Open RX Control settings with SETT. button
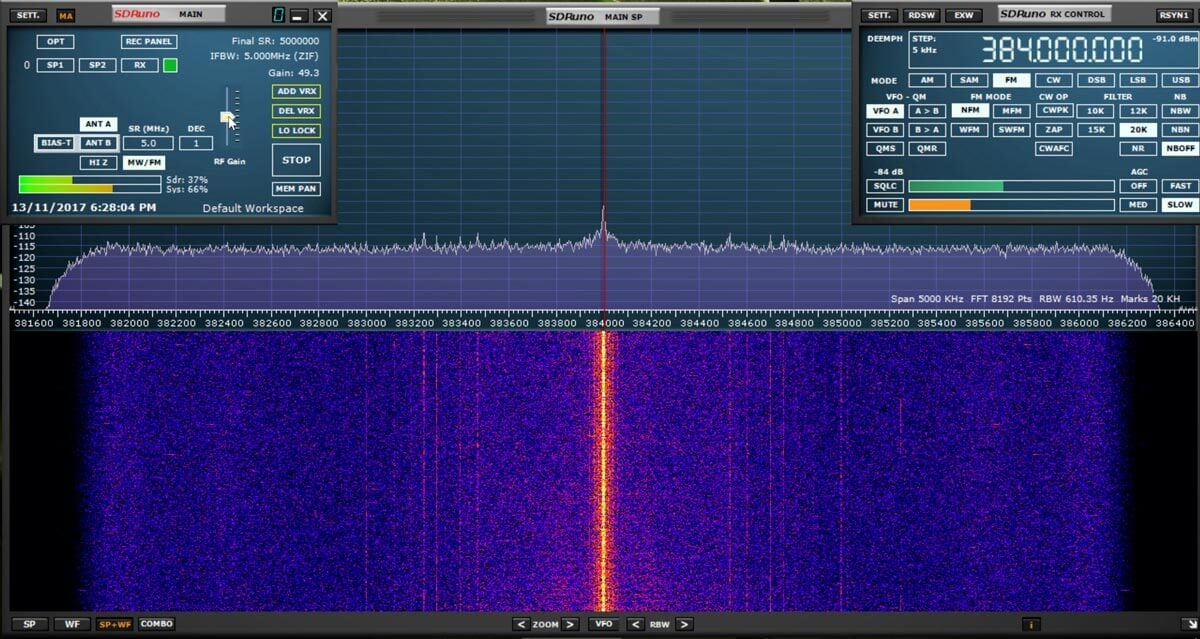The image size is (1200, 639). [878, 15]
